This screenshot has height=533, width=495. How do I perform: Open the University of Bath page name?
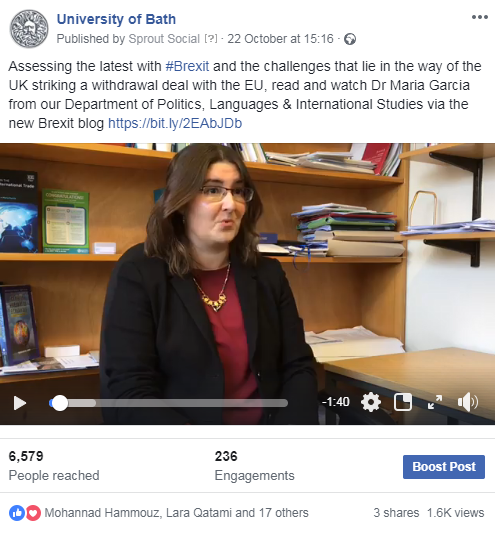pos(116,19)
